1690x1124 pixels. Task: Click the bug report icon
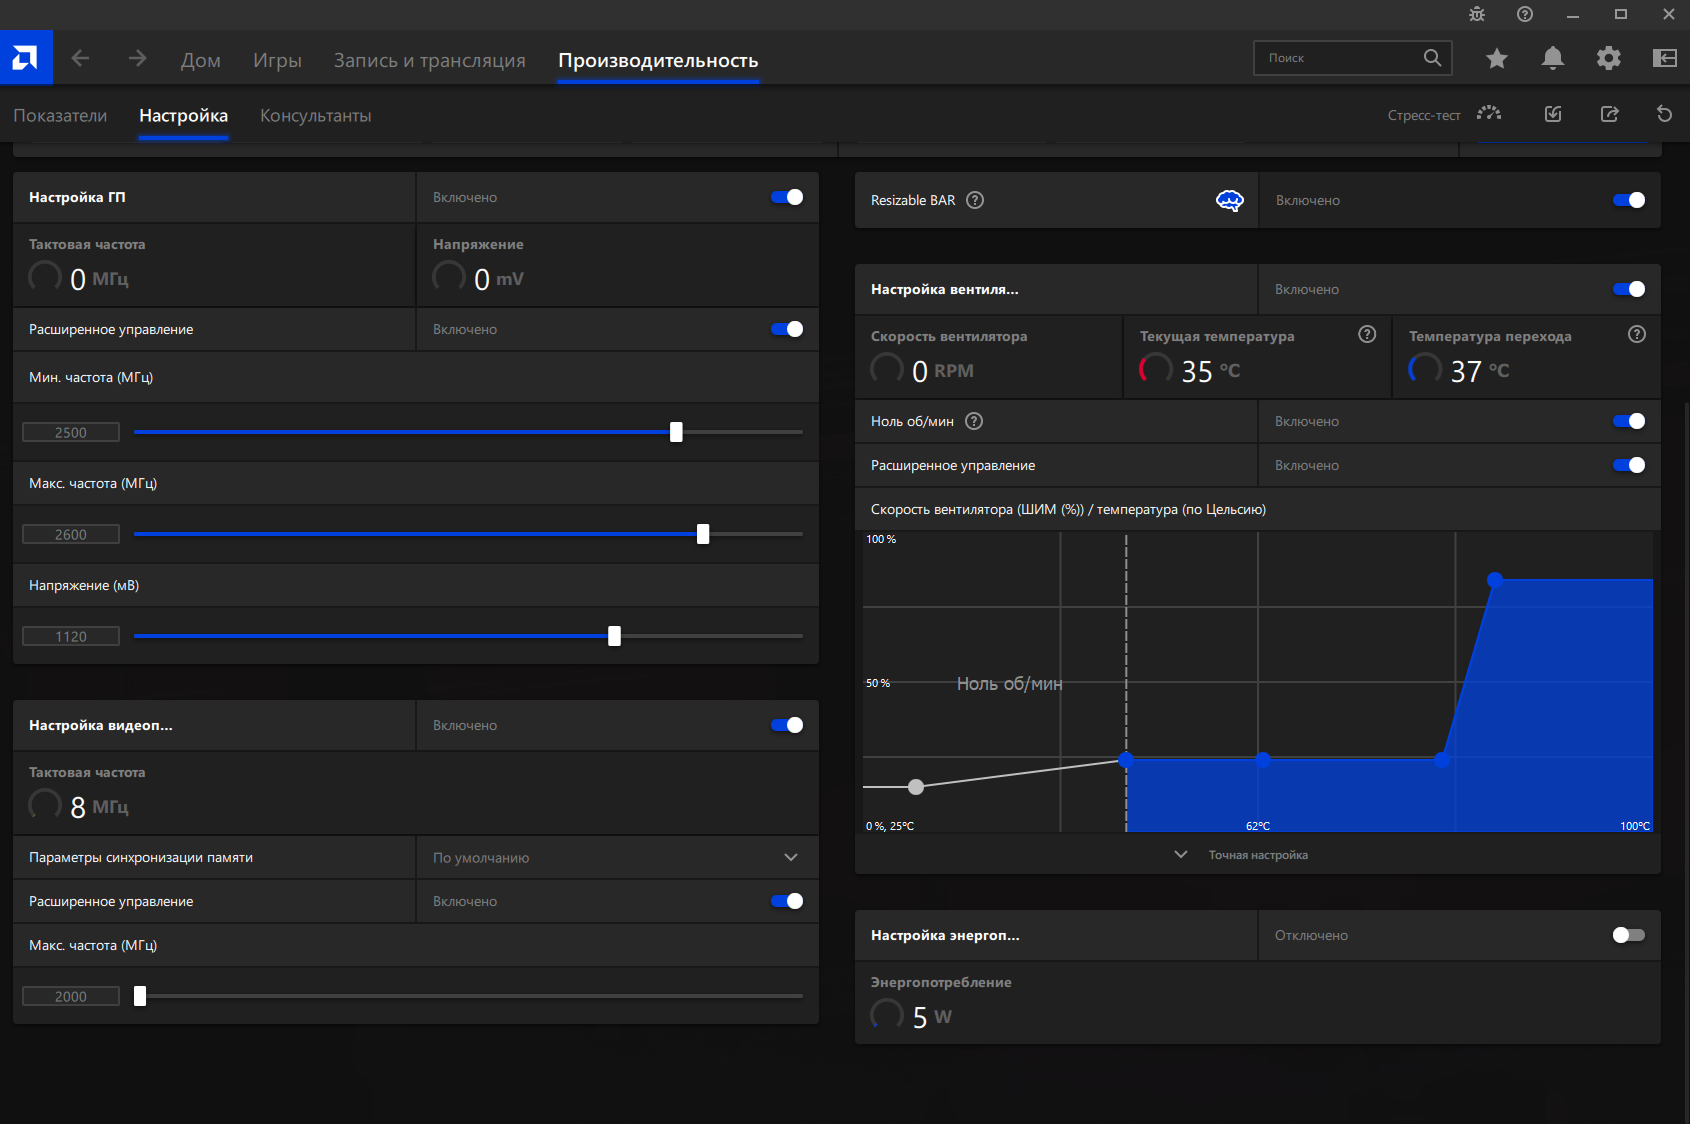click(x=1477, y=14)
